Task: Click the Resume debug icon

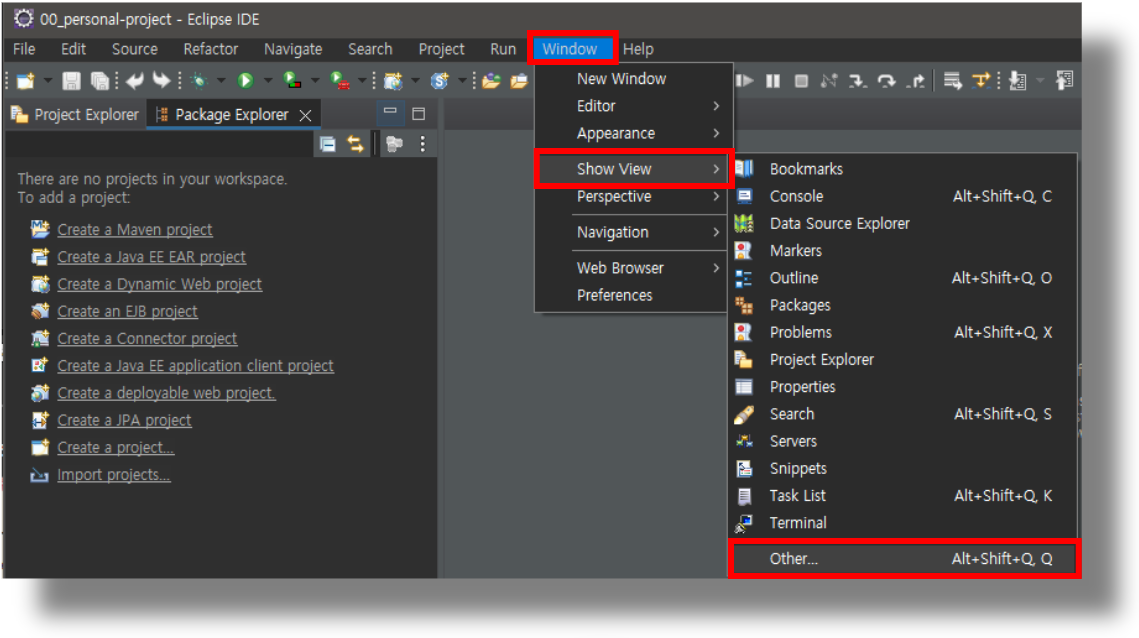Action: (745, 81)
